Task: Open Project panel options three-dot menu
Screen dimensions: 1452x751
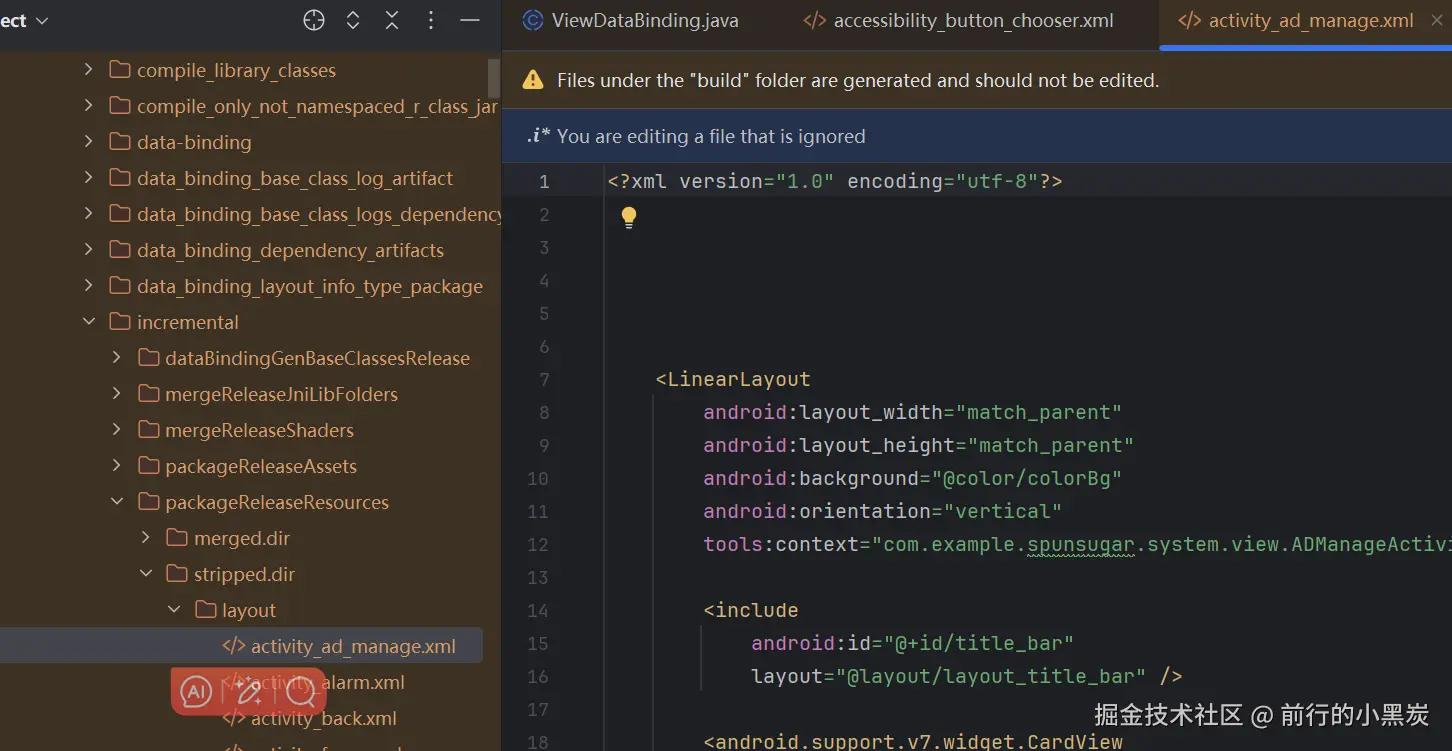Action: [x=431, y=20]
